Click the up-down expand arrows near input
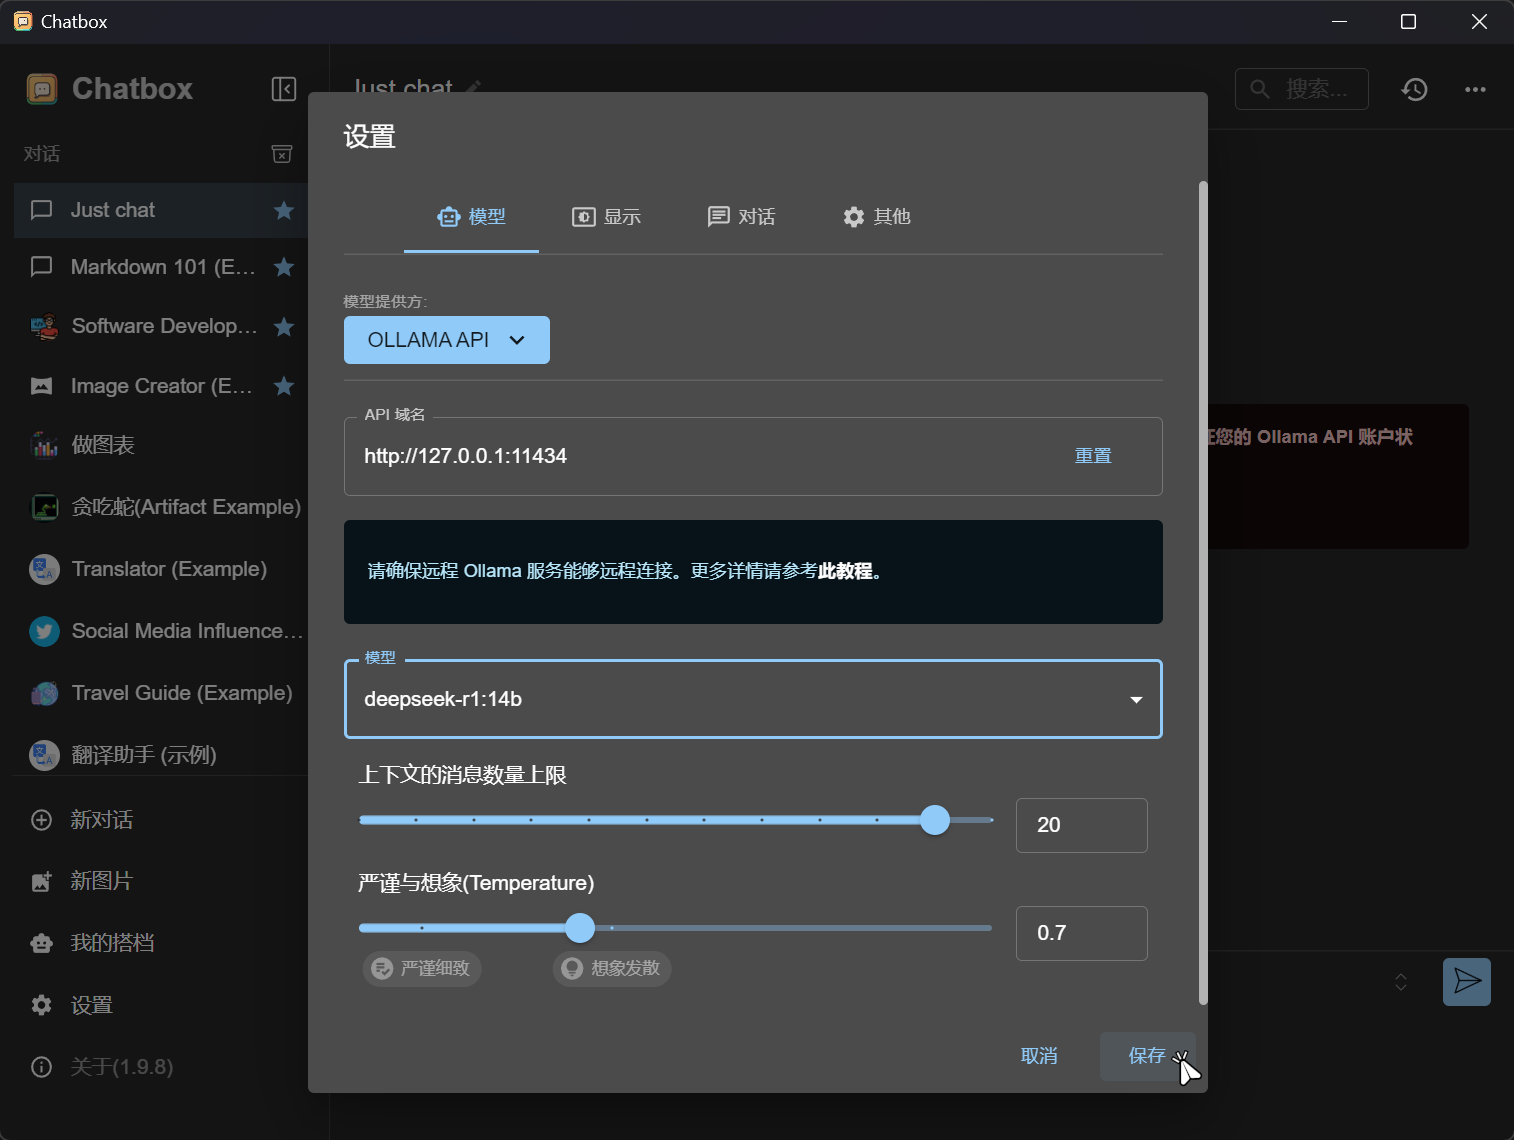 coord(1401,982)
